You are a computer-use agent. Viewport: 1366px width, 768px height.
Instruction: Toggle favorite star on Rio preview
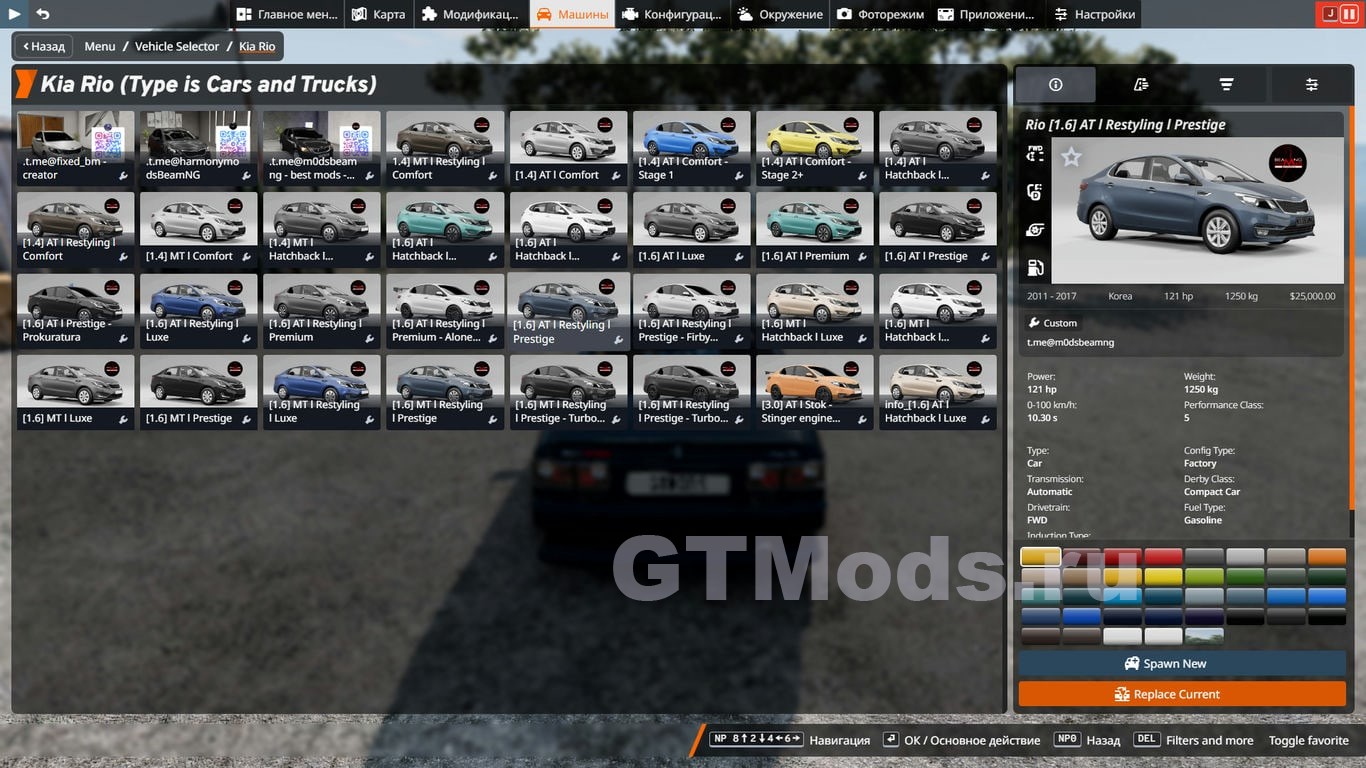tap(1071, 157)
